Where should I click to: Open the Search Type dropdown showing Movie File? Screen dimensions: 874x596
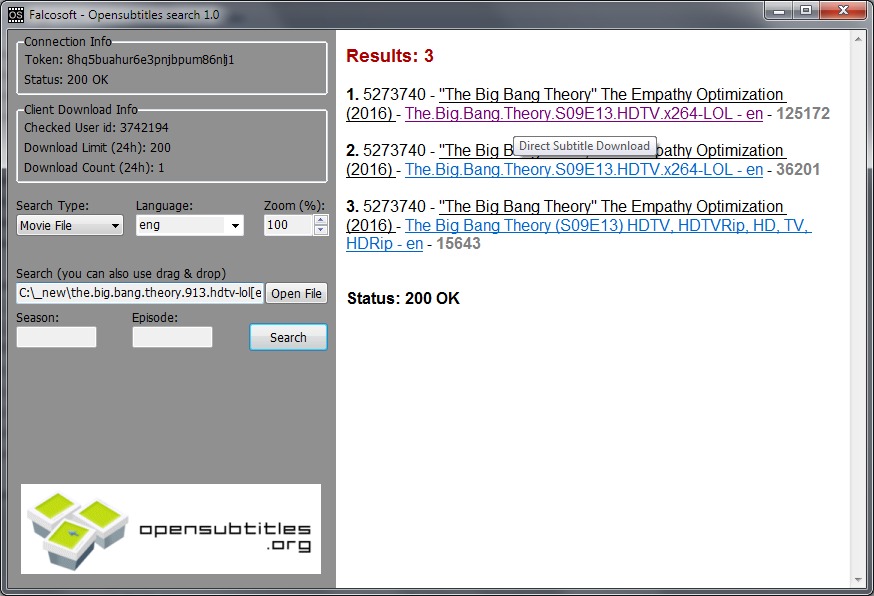pyautogui.click(x=70, y=225)
